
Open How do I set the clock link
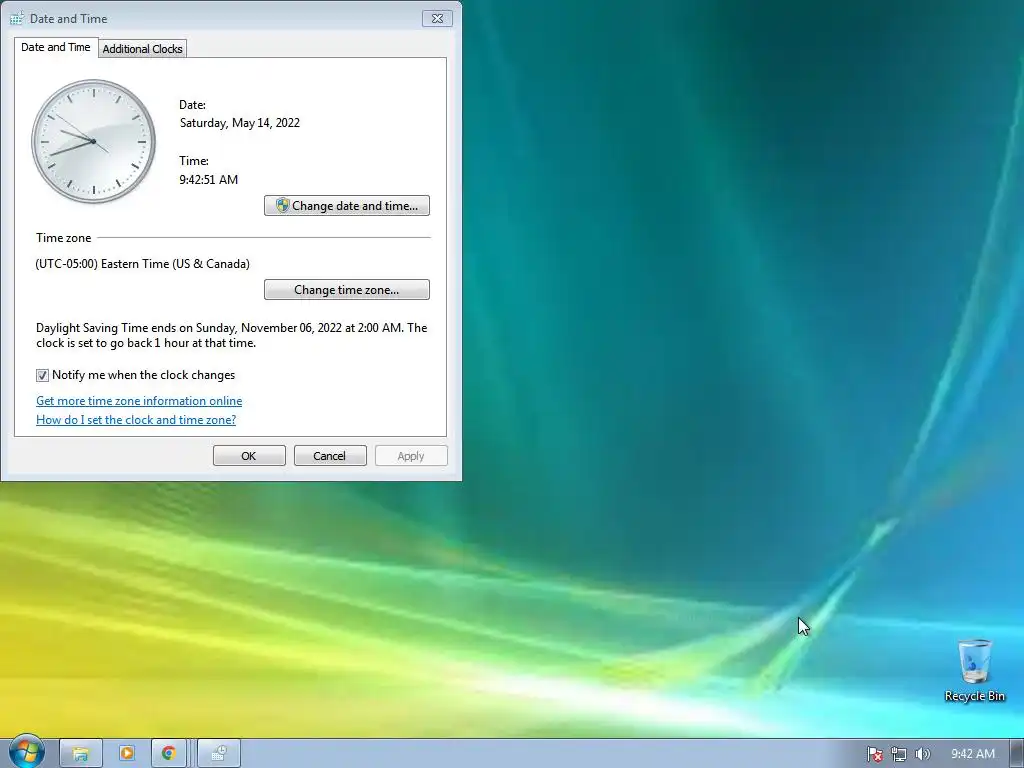[136, 420]
